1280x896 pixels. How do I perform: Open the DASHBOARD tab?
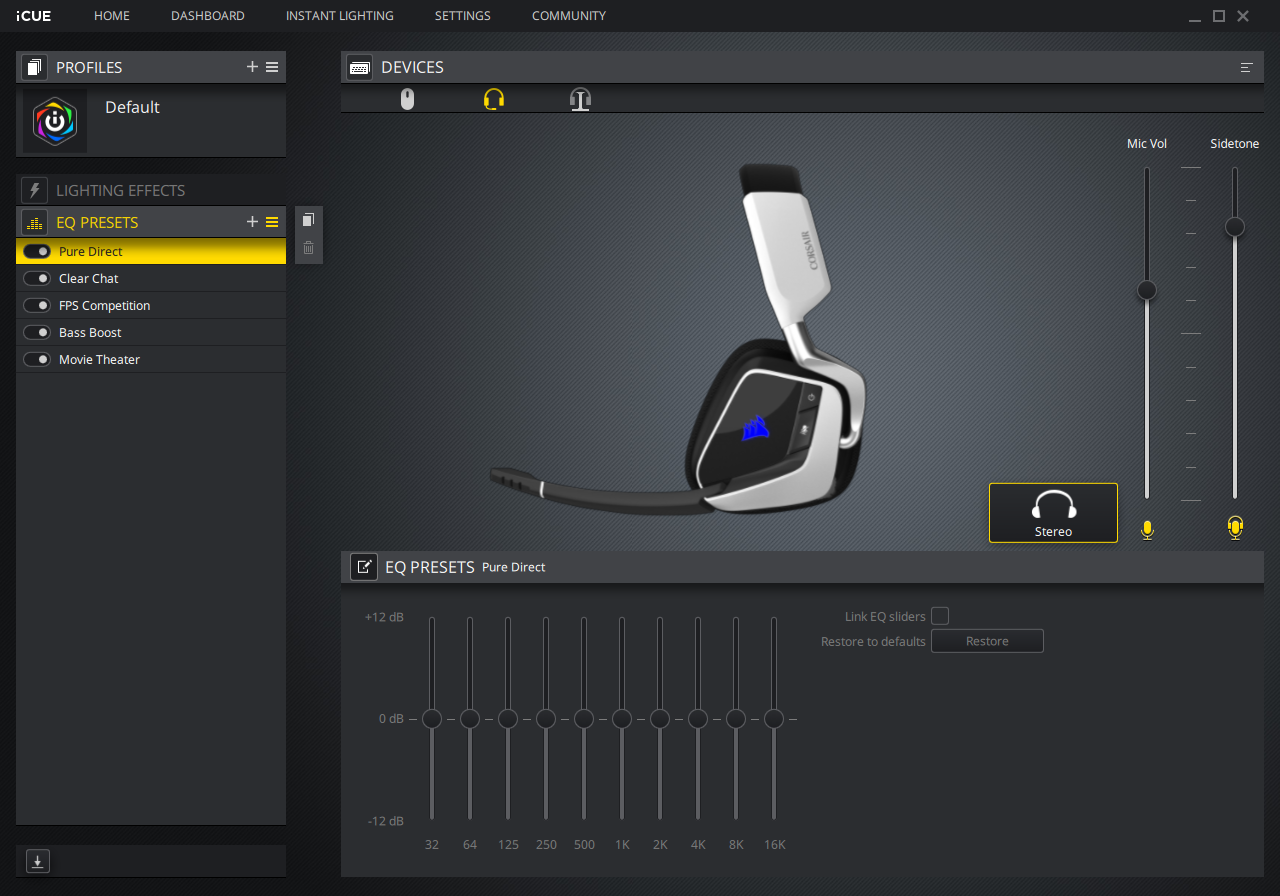click(208, 16)
